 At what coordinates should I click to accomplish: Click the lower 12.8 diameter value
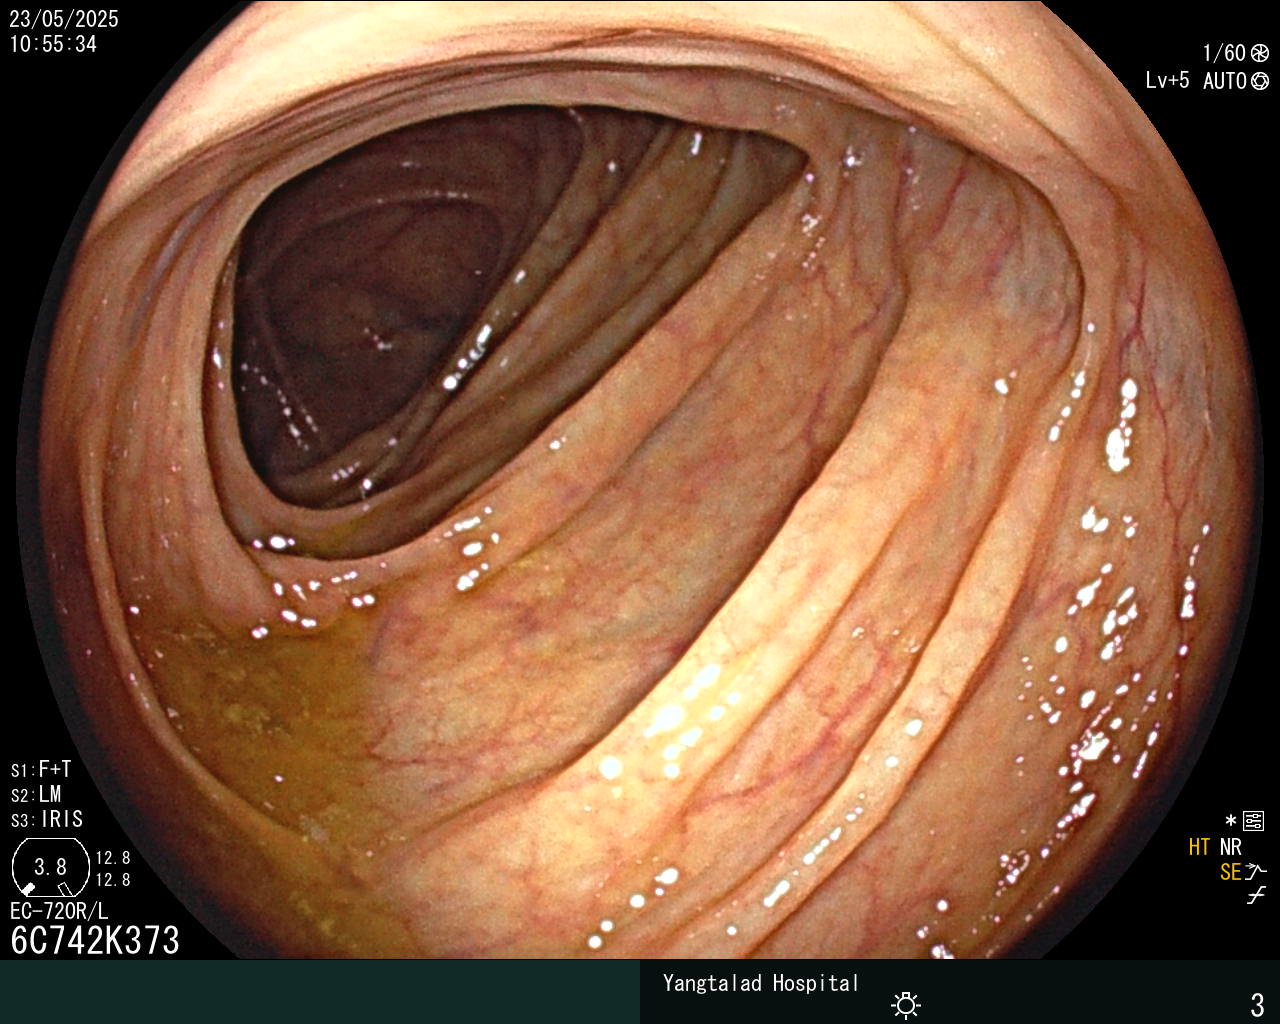tap(113, 880)
